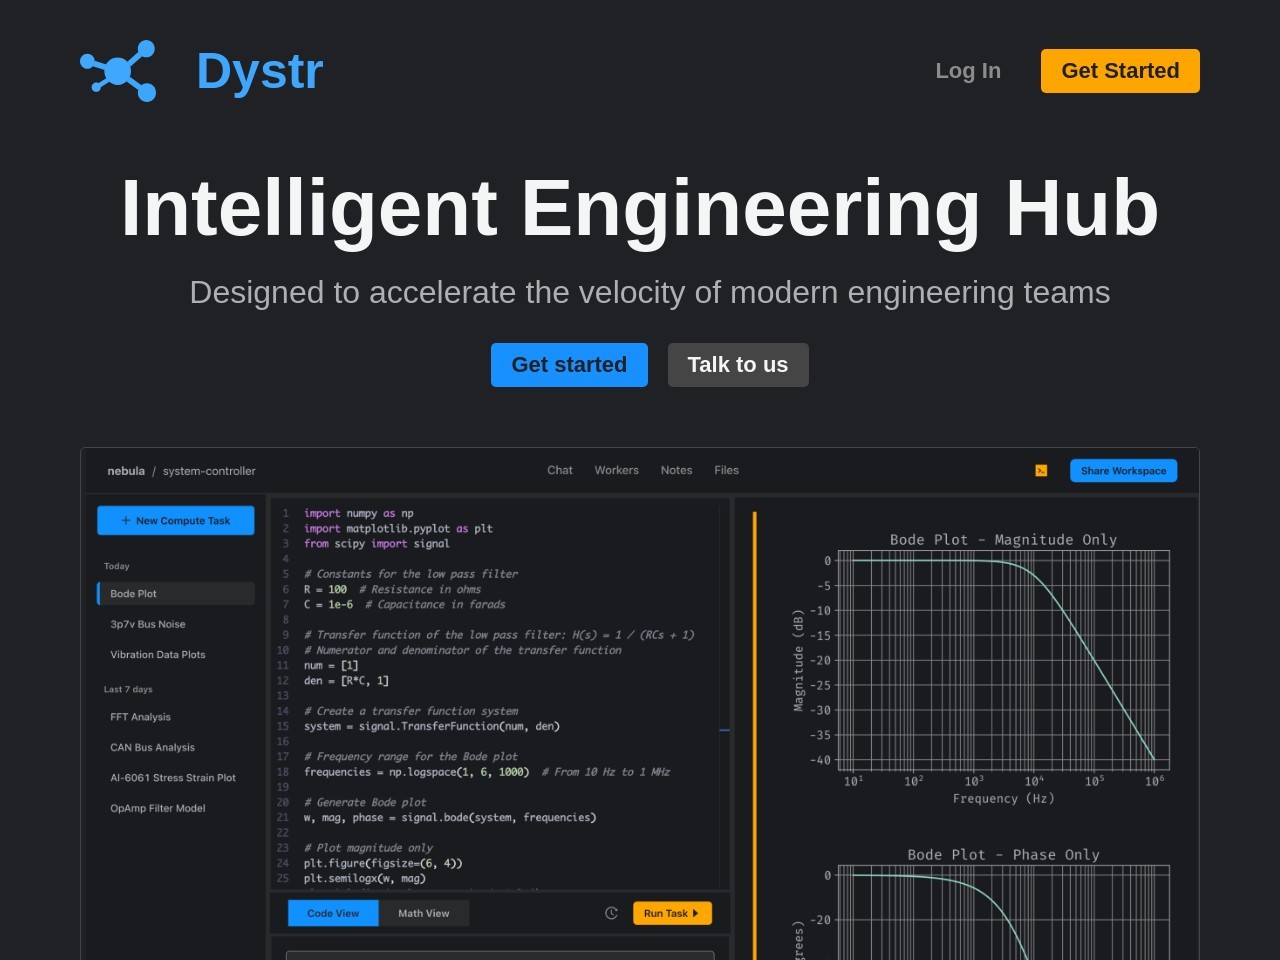The width and height of the screenshot is (1280, 960).
Task: Click the 'Today' section label
Action: 117,566
